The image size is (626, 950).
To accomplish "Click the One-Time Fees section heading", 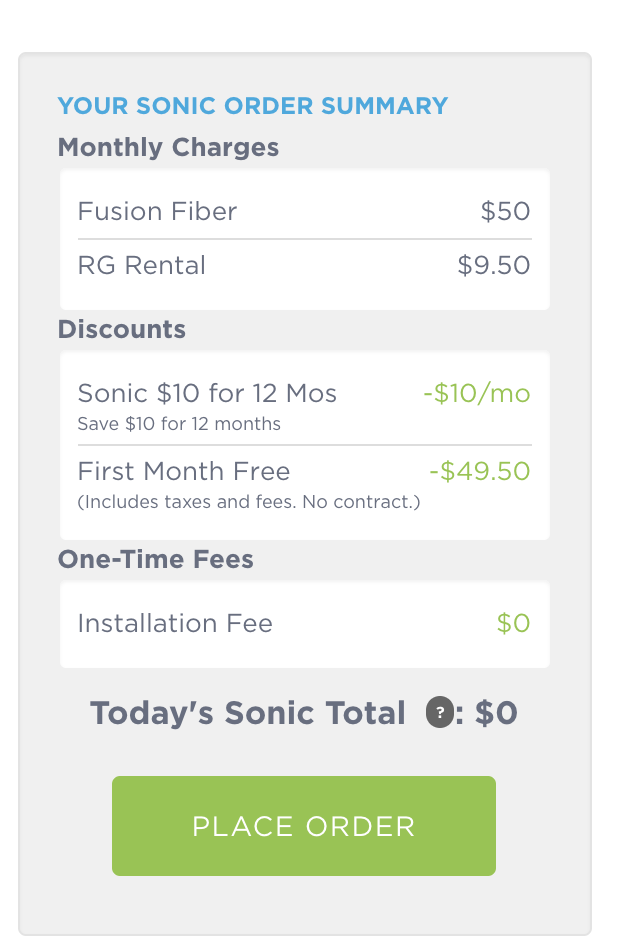I will 156,559.
